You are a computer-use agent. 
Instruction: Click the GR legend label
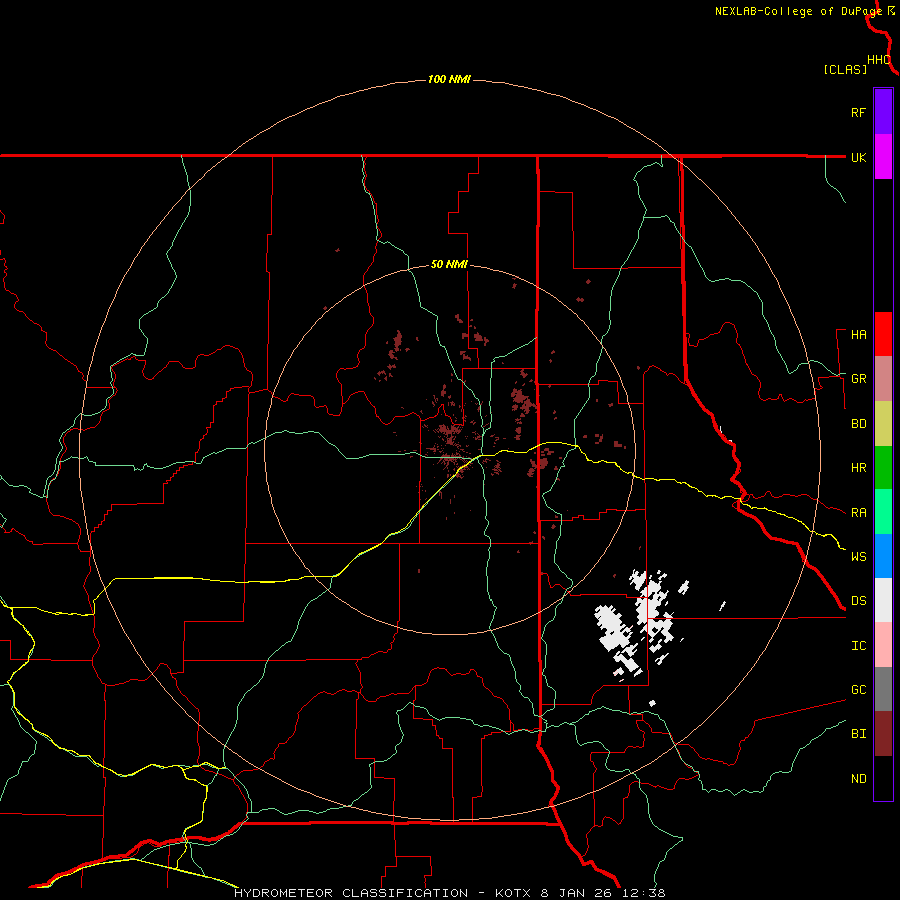click(x=858, y=379)
